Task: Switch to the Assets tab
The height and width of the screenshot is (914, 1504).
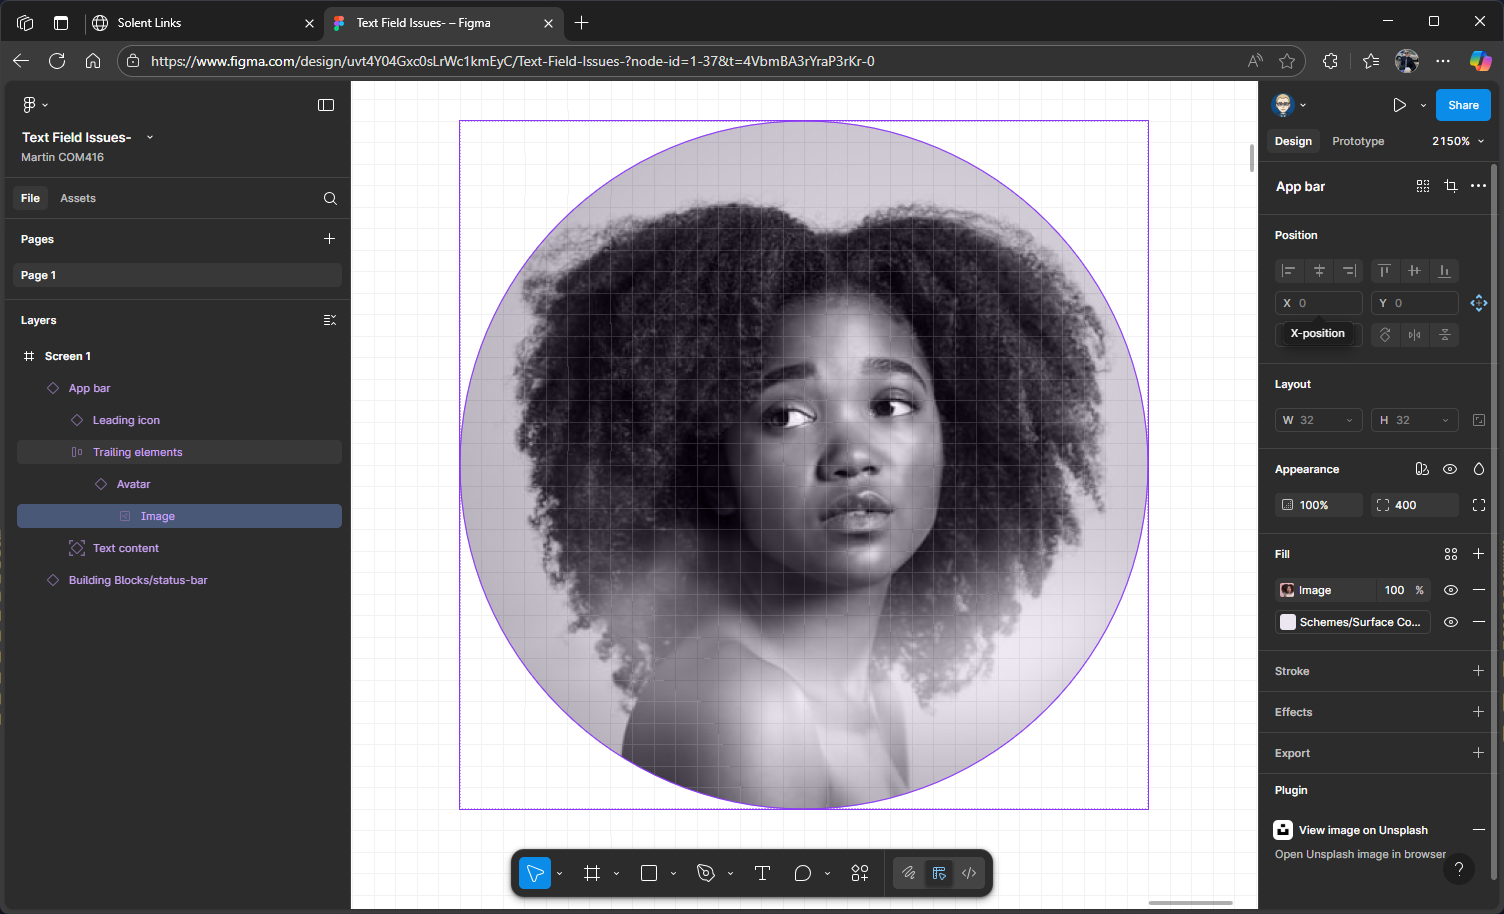Action: [x=78, y=198]
